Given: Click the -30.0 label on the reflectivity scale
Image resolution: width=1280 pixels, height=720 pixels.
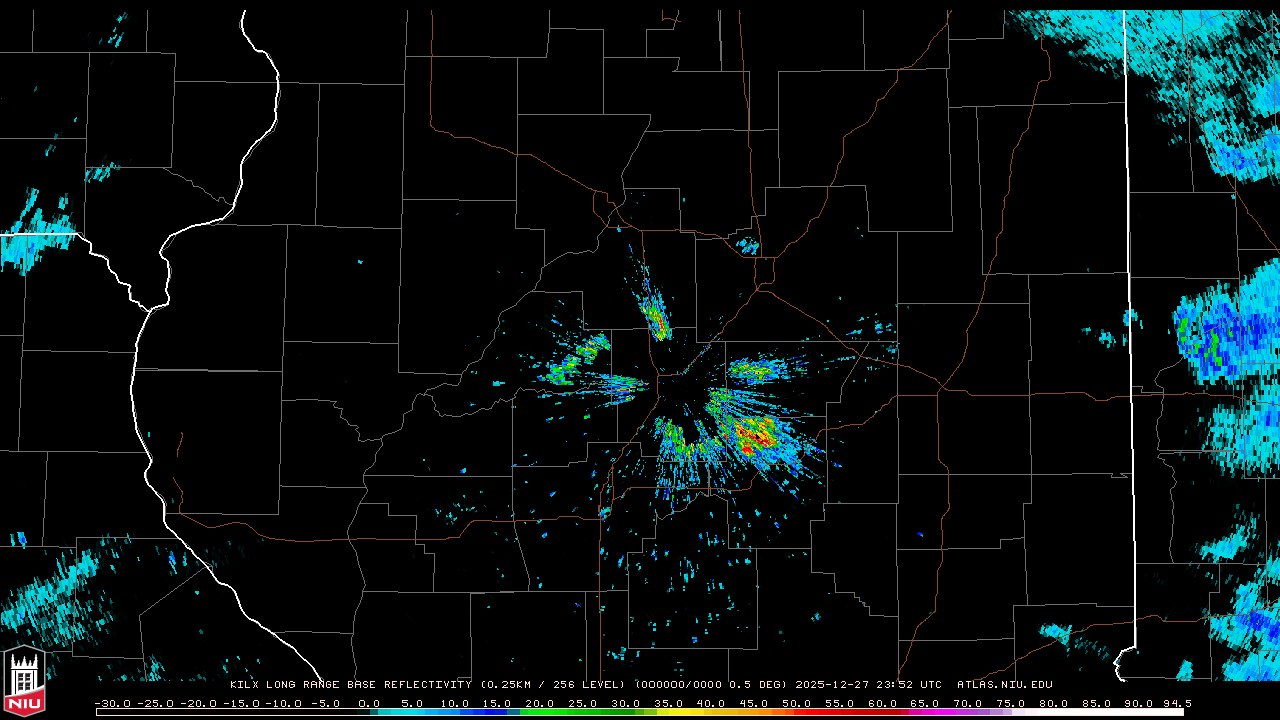Looking at the screenshot, I should (112, 703).
